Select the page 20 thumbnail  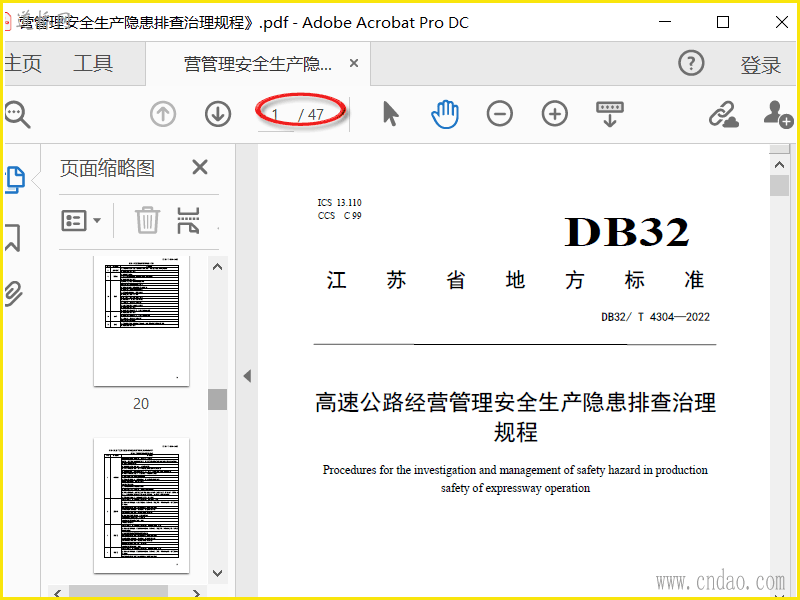point(141,320)
